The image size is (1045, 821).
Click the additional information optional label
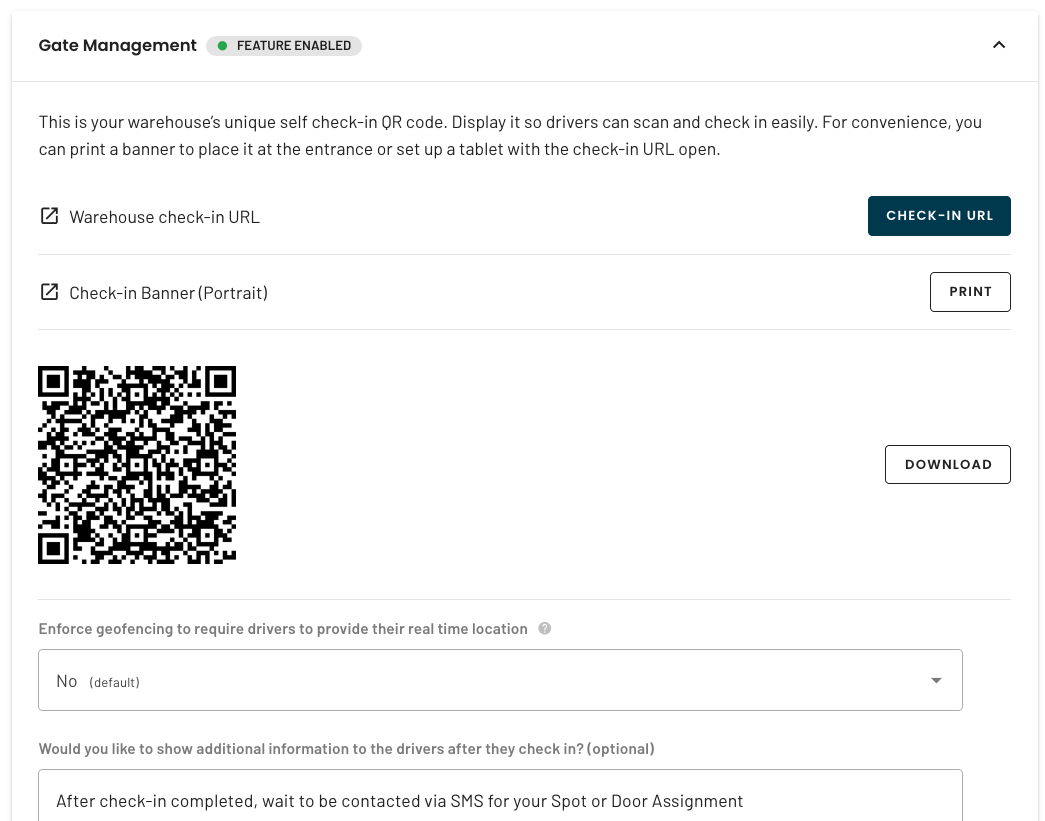pyautogui.click(x=347, y=749)
